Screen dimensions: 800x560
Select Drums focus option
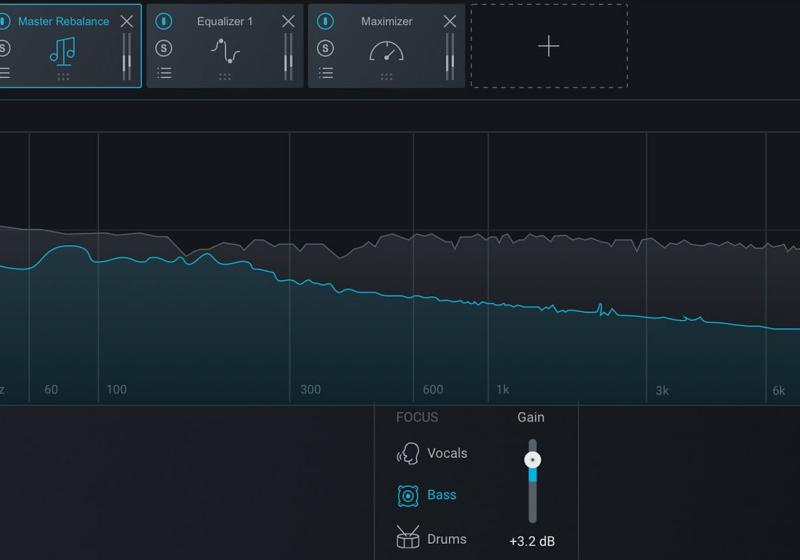[431, 539]
